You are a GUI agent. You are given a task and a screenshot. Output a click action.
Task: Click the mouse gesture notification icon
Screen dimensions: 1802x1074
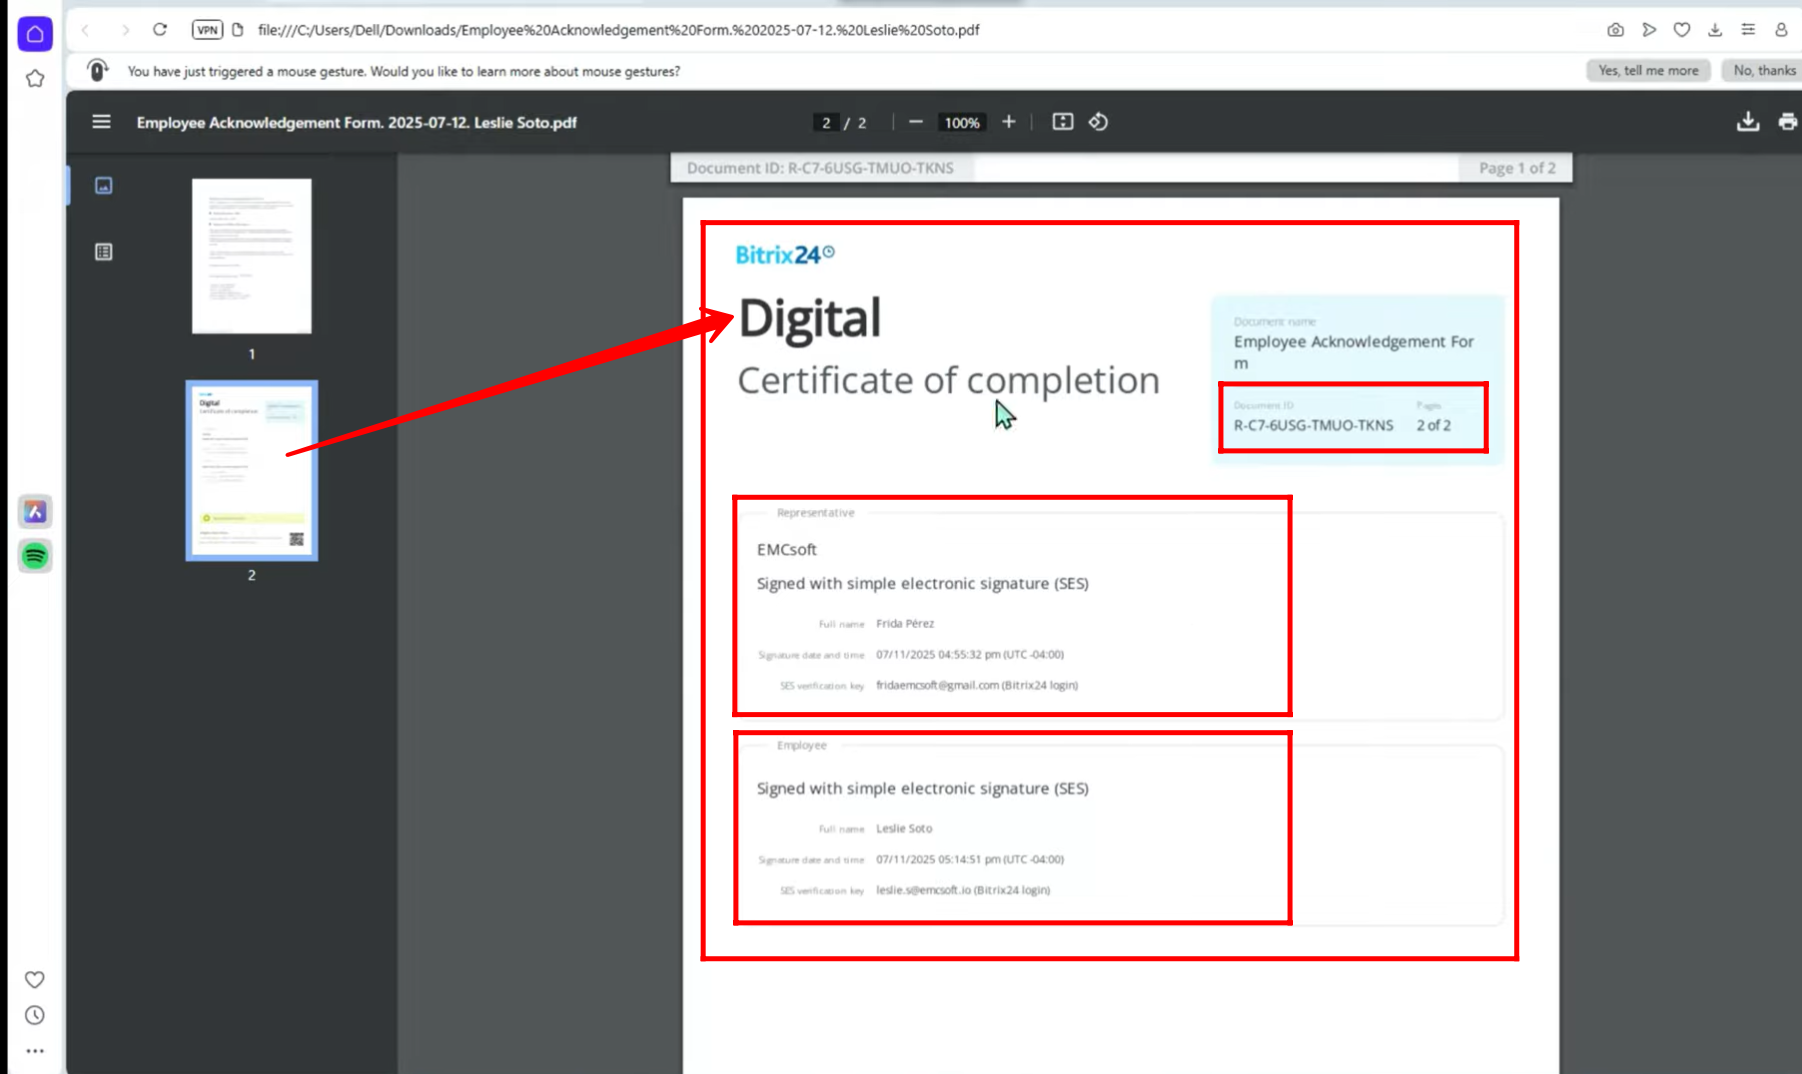click(x=97, y=71)
